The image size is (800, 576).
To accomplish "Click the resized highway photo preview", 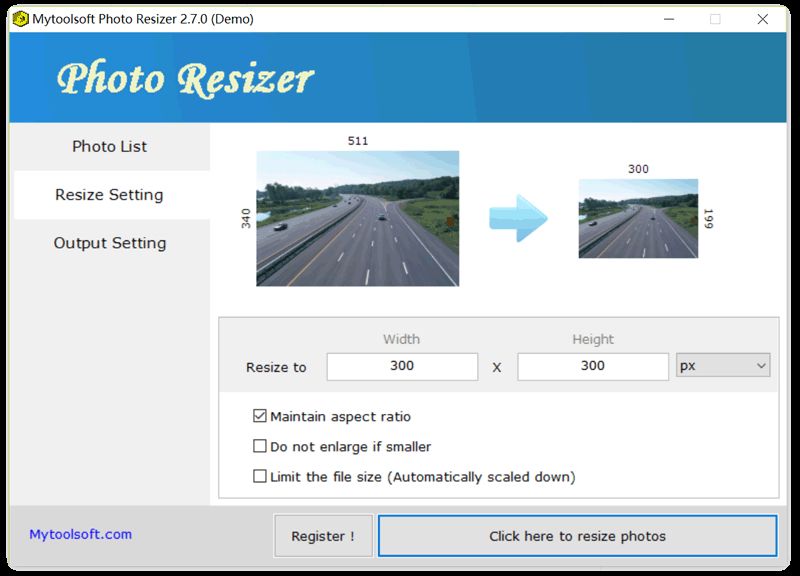I will tap(638, 218).
